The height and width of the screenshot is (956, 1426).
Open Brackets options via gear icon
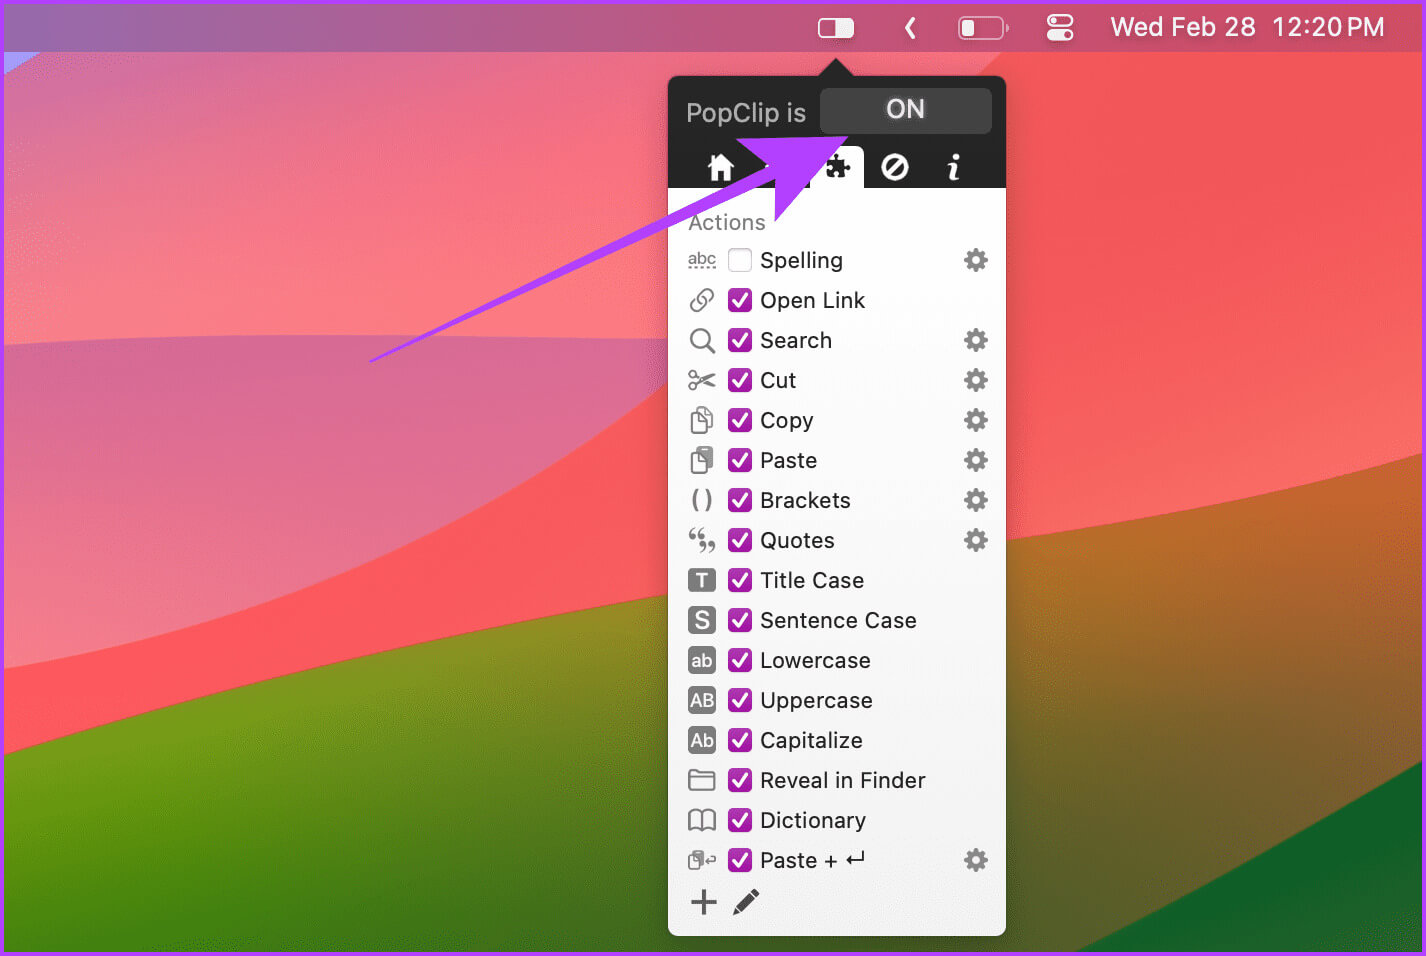976,500
